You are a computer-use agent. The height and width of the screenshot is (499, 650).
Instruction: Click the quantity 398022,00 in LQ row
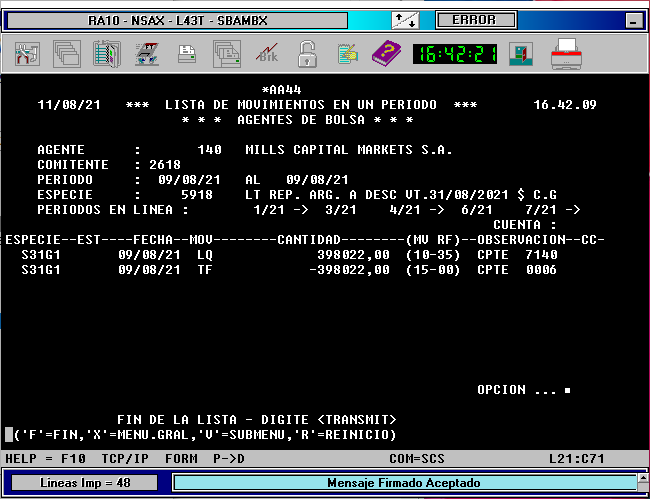(353, 254)
